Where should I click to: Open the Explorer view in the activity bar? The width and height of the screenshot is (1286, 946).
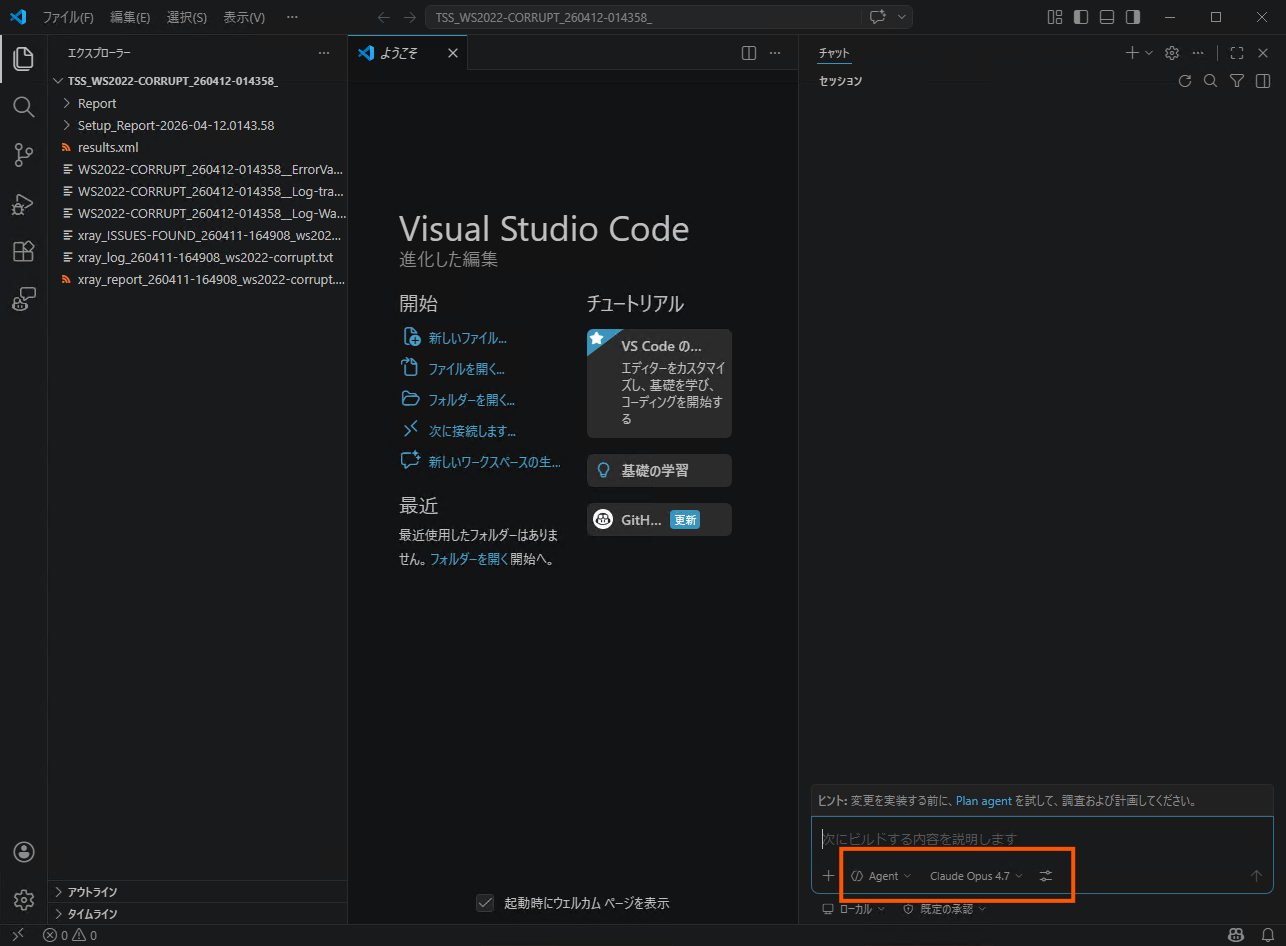(x=23, y=58)
